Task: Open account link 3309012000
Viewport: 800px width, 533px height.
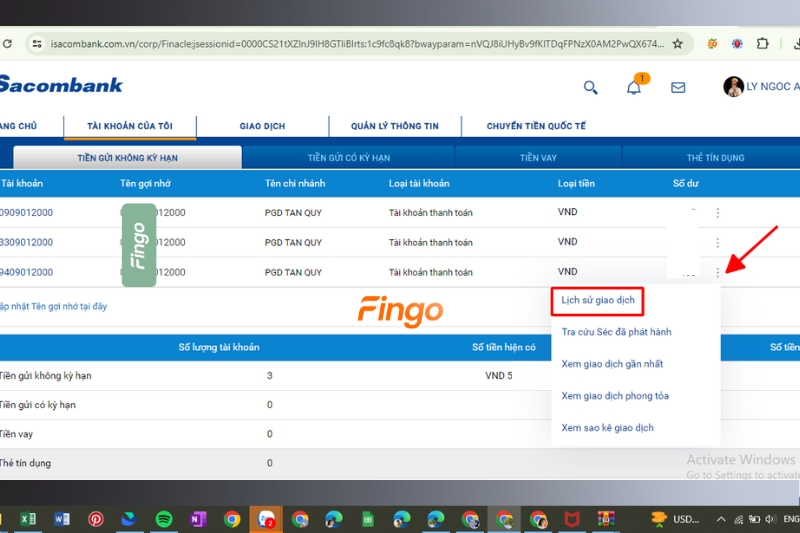Action: pos(26,242)
